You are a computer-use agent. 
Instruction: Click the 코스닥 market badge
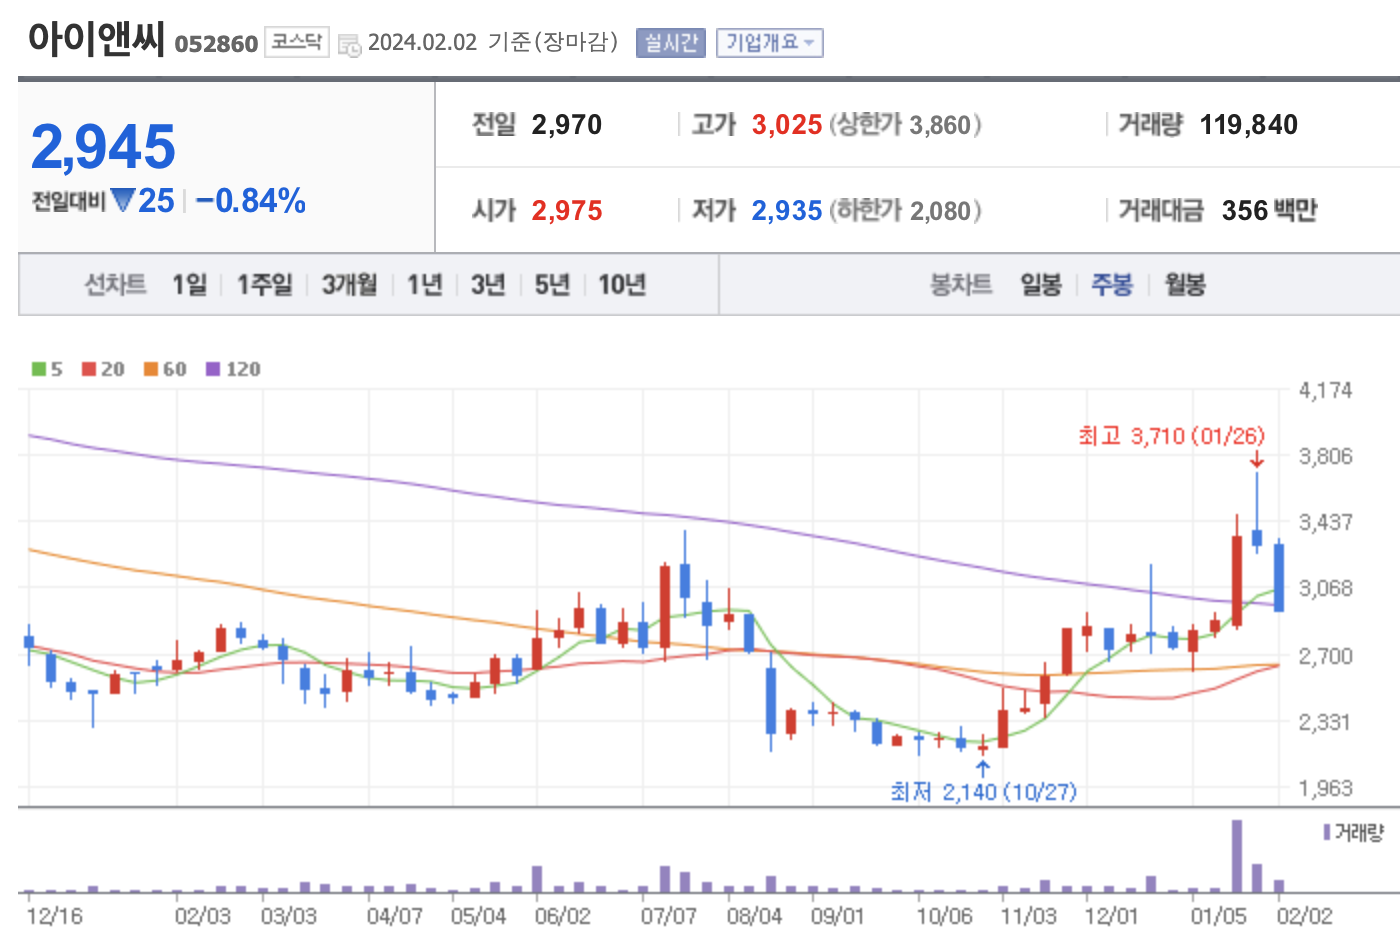[x=297, y=42]
